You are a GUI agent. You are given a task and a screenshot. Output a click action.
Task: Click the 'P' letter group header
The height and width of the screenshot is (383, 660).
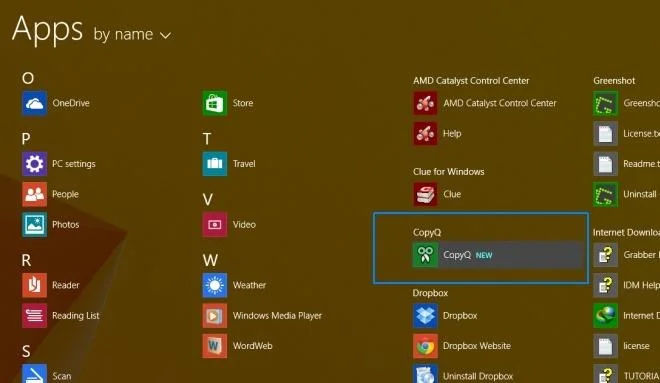26,138
